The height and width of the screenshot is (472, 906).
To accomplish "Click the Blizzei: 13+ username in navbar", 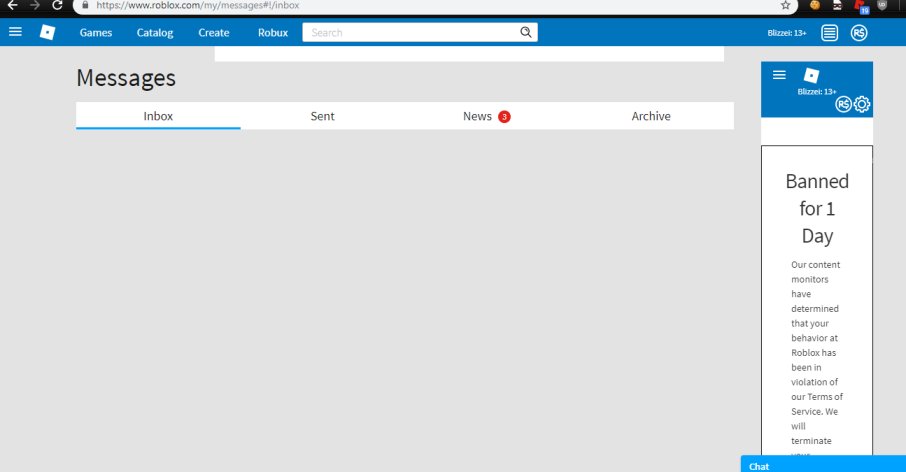I will click(x=786, y=33).
